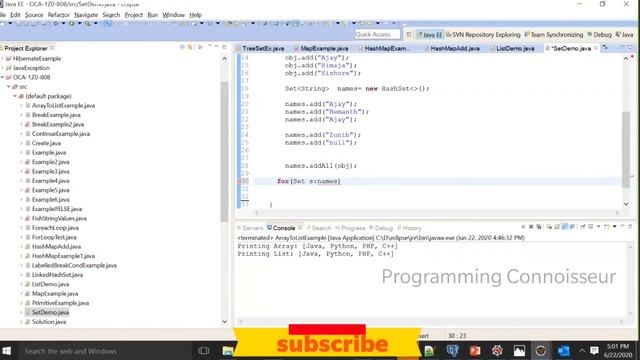Expand JavaException project
640x360 pixels.
click(x=2, y=68)
